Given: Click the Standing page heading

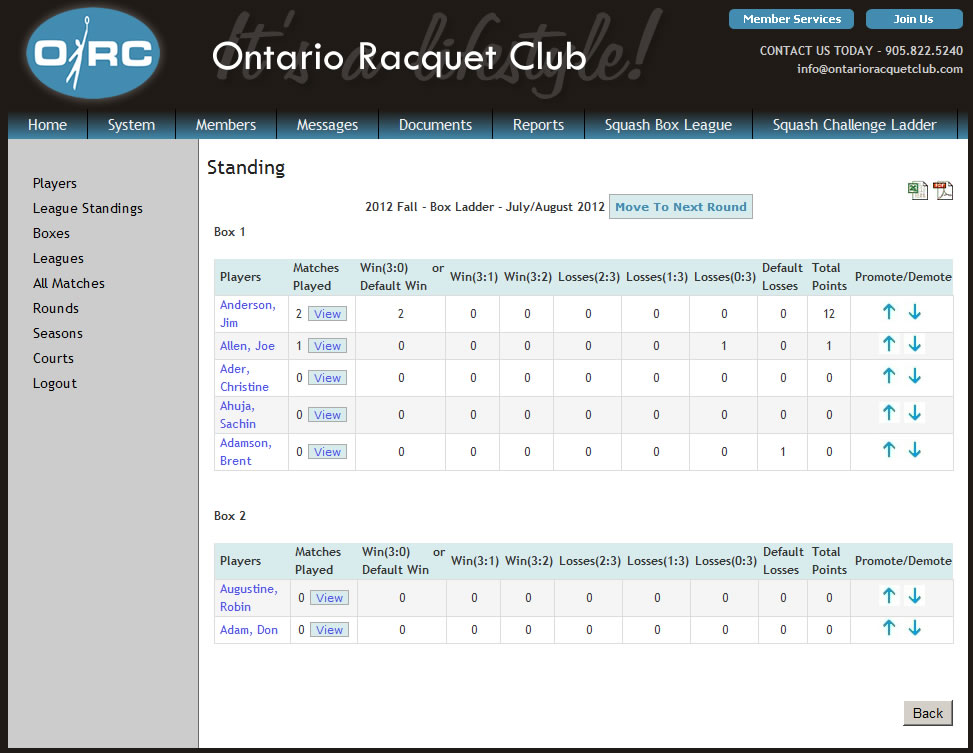Looking at the screenshot, I should point(246,168).
